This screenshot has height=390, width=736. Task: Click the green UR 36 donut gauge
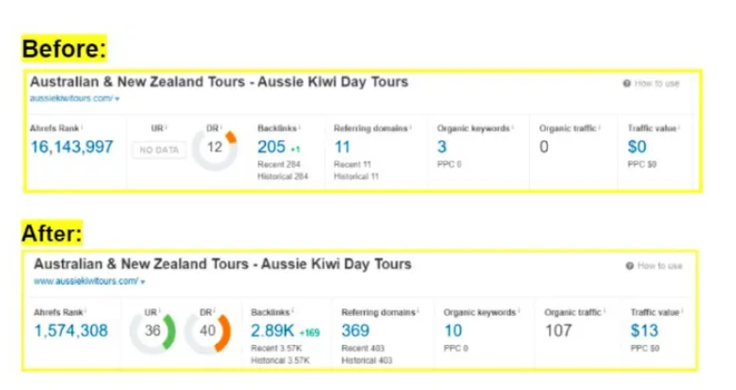pos(153,331)
